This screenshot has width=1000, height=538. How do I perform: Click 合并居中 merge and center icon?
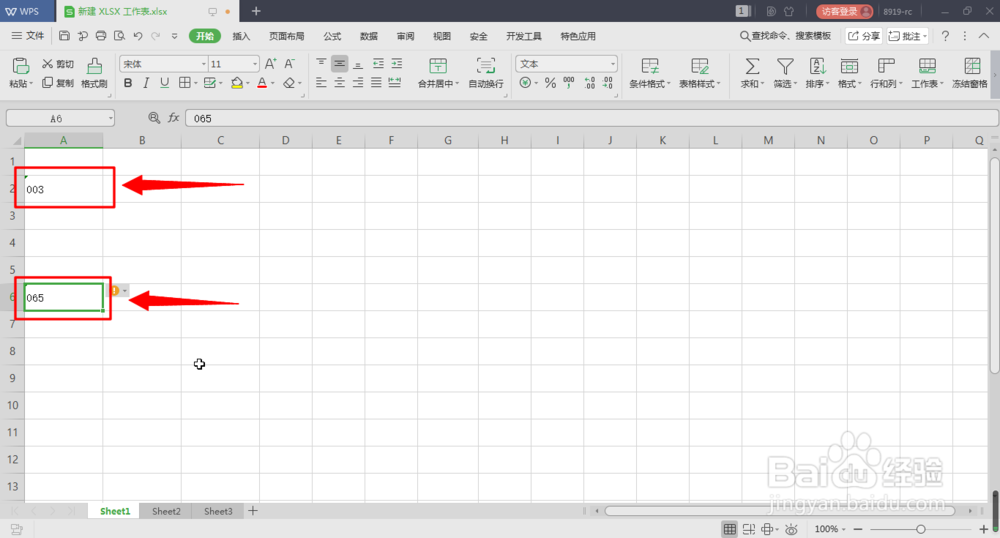pyautogui.click(x=438, y=66)
